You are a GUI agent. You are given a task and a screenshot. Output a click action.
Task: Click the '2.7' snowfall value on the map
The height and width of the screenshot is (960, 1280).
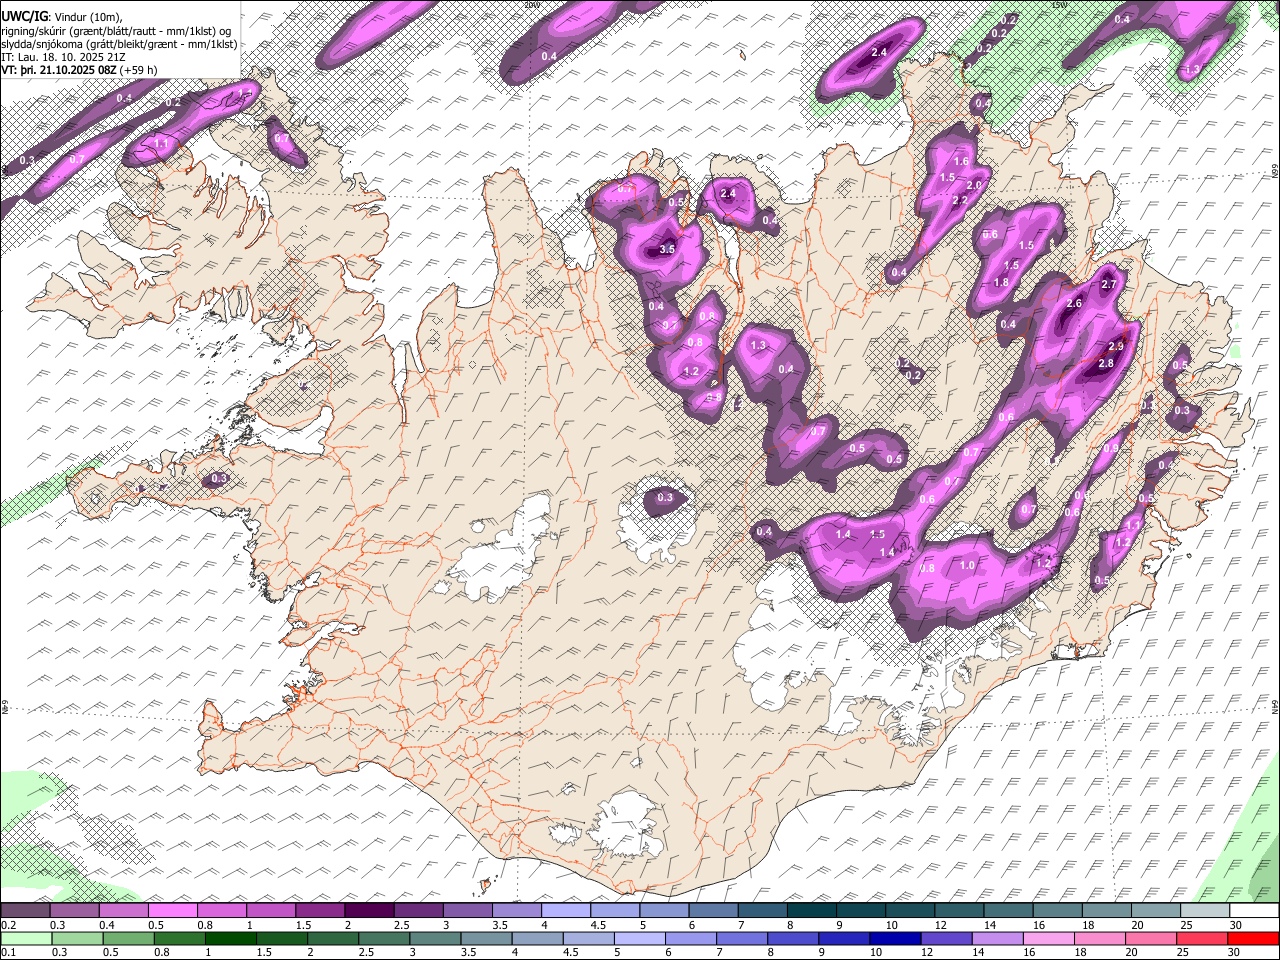tap(1108, 285)
